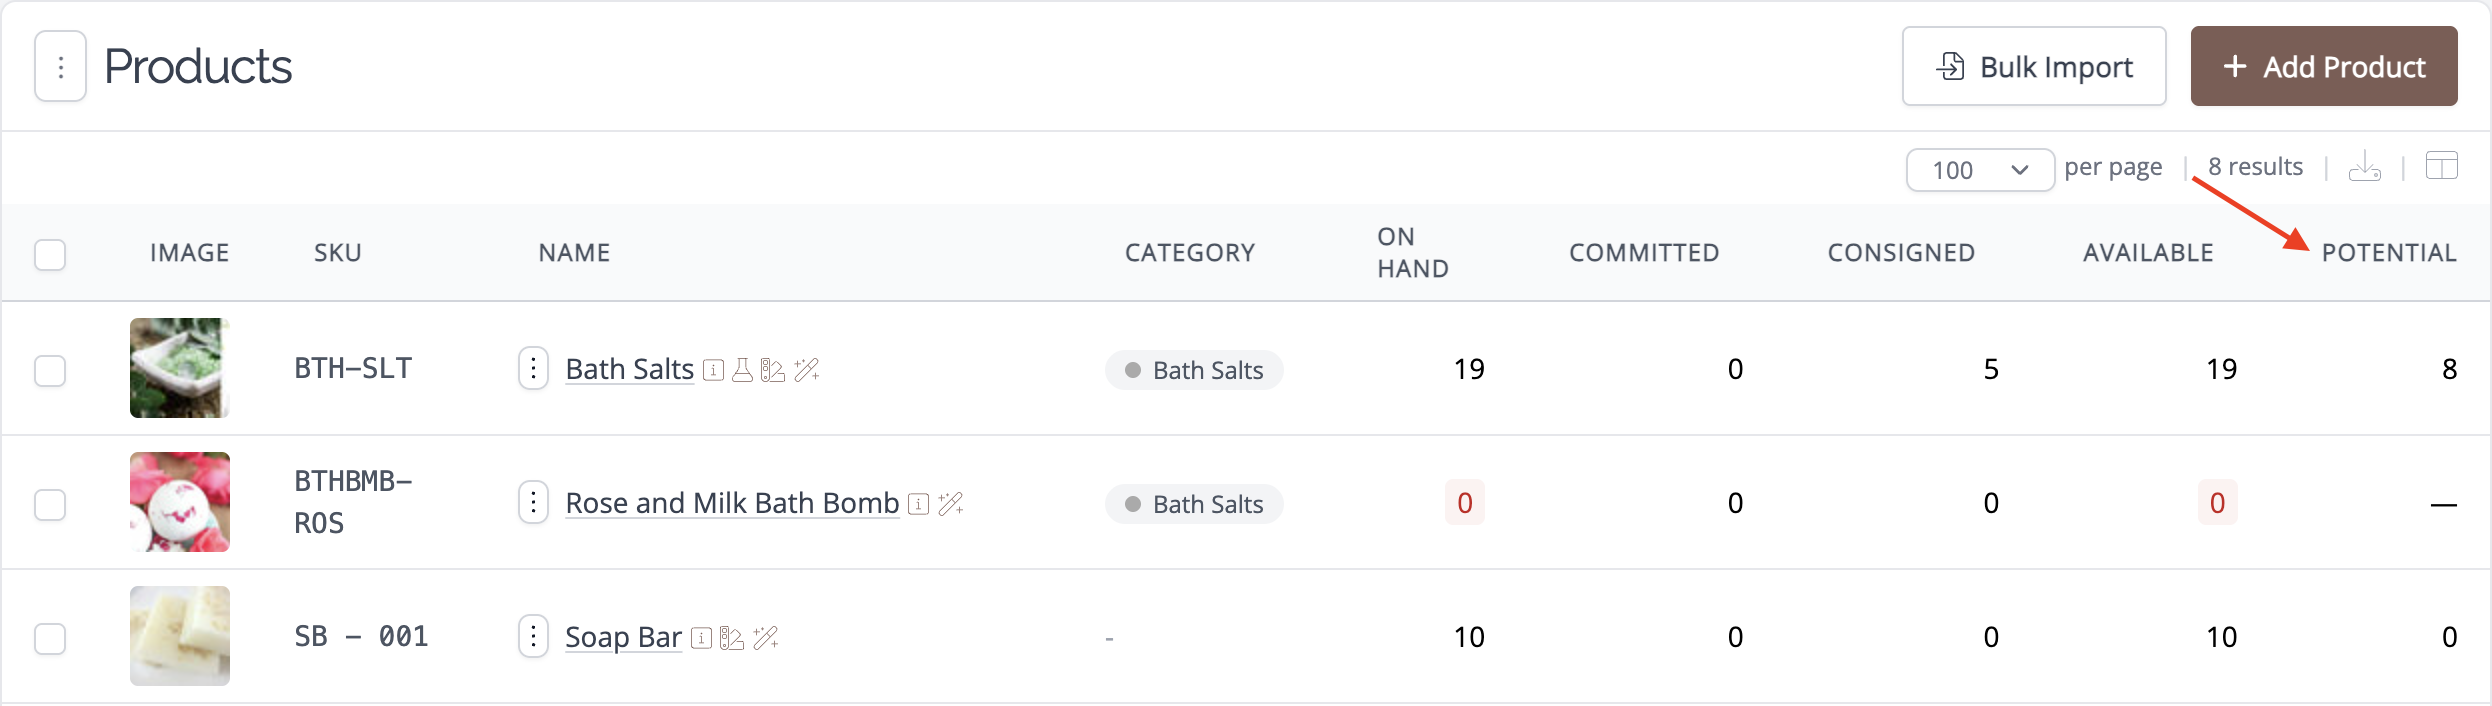Open the 100 per page dropdown
Screen dimensions: 2492x706
(x=1979, y=170)
